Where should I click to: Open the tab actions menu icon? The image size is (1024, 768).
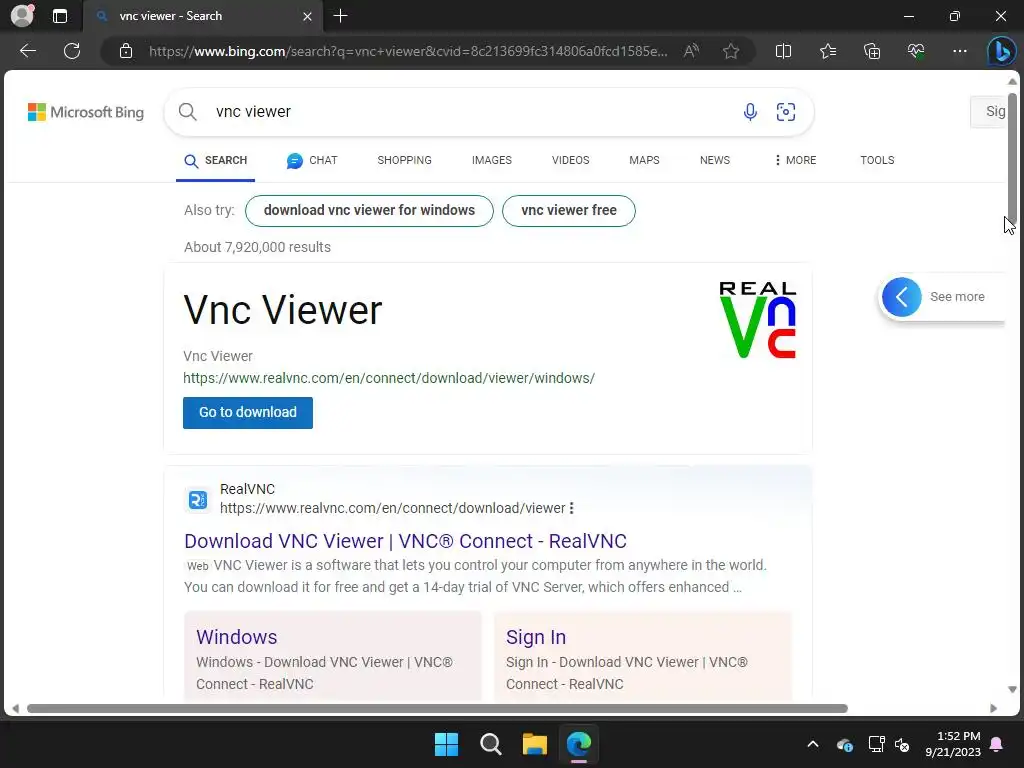60,16
